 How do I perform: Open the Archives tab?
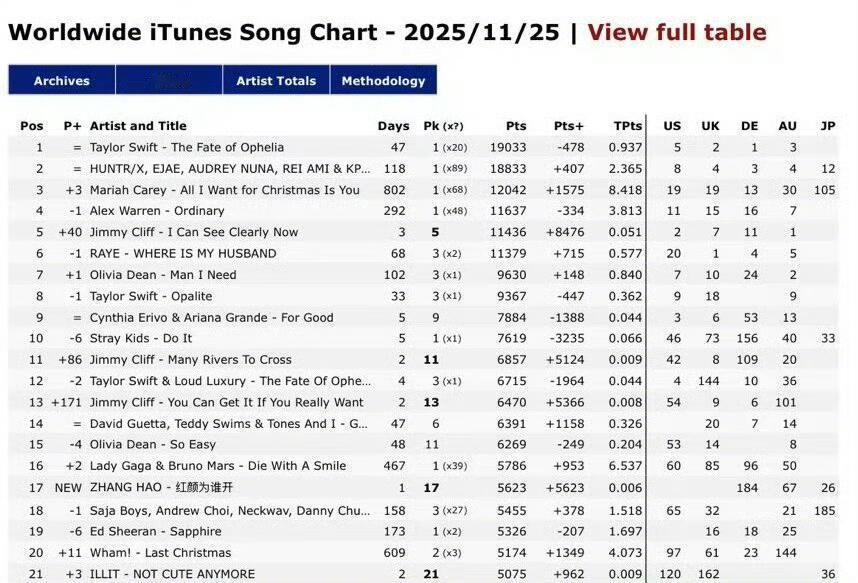tap(62, 81)
